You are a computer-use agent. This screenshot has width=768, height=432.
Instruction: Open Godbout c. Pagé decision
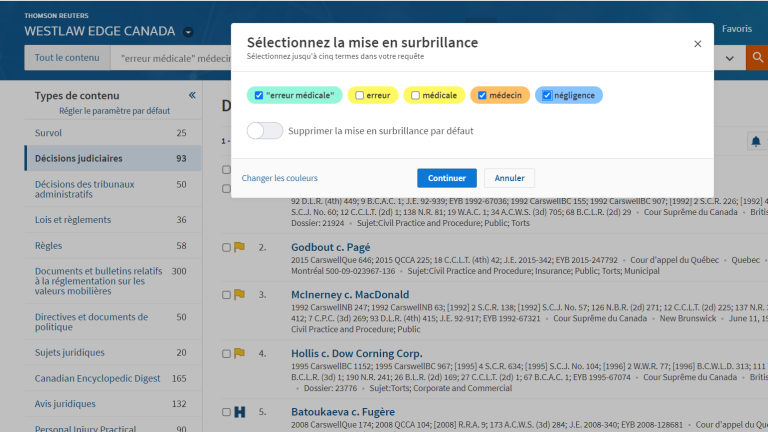coord(331,247)
